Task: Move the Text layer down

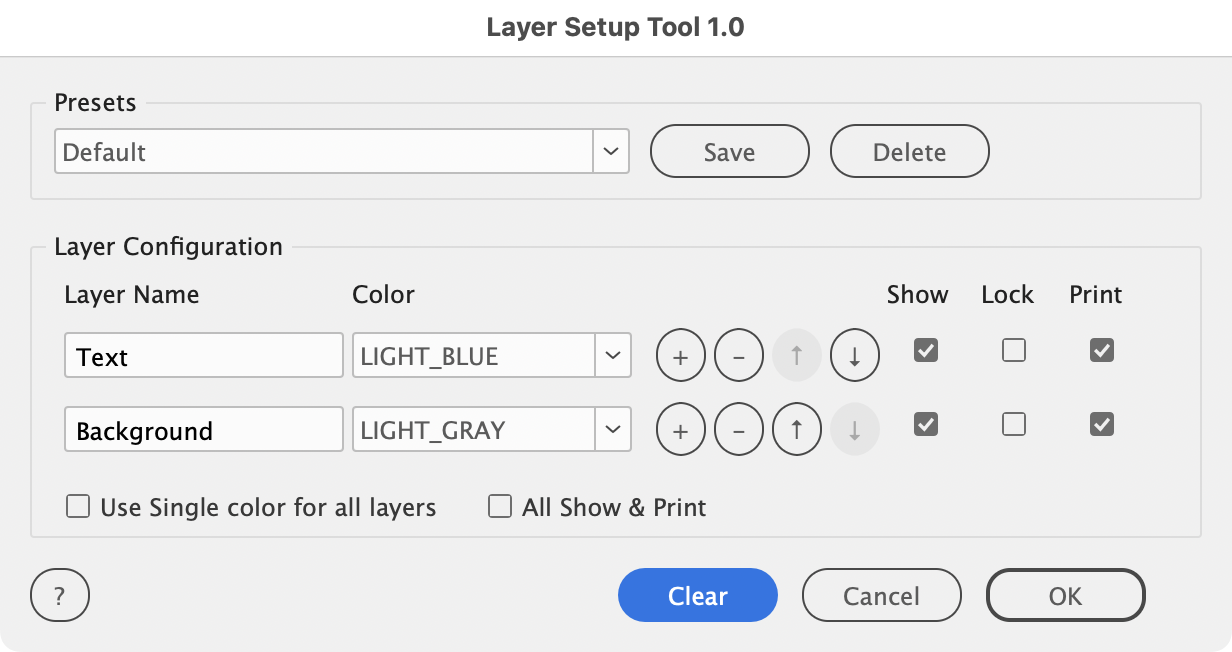Action: coord(855,357)
